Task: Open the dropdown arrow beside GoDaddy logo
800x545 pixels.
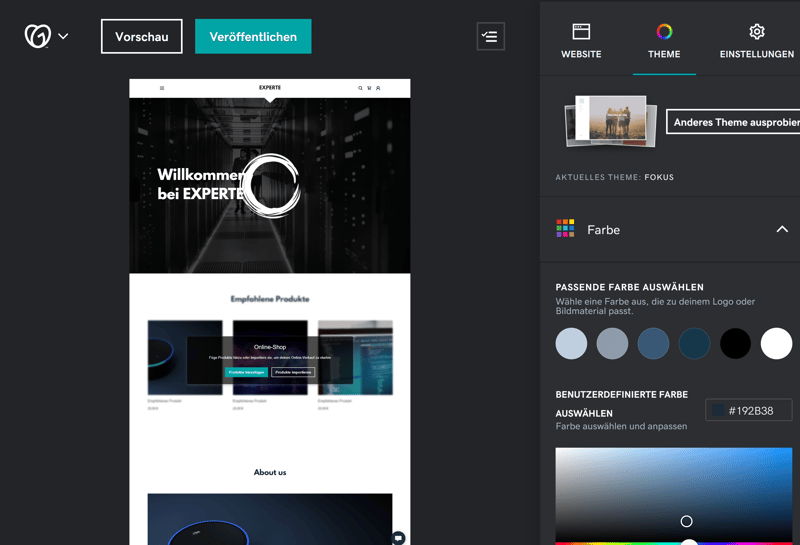Action: point(63,36)
